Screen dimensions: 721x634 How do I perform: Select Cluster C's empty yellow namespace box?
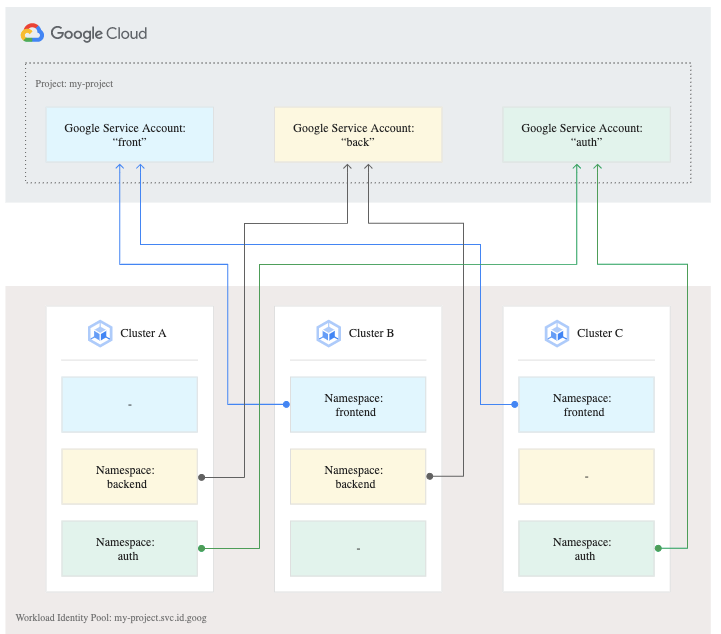pyautogui.click(x=586, y=477)
